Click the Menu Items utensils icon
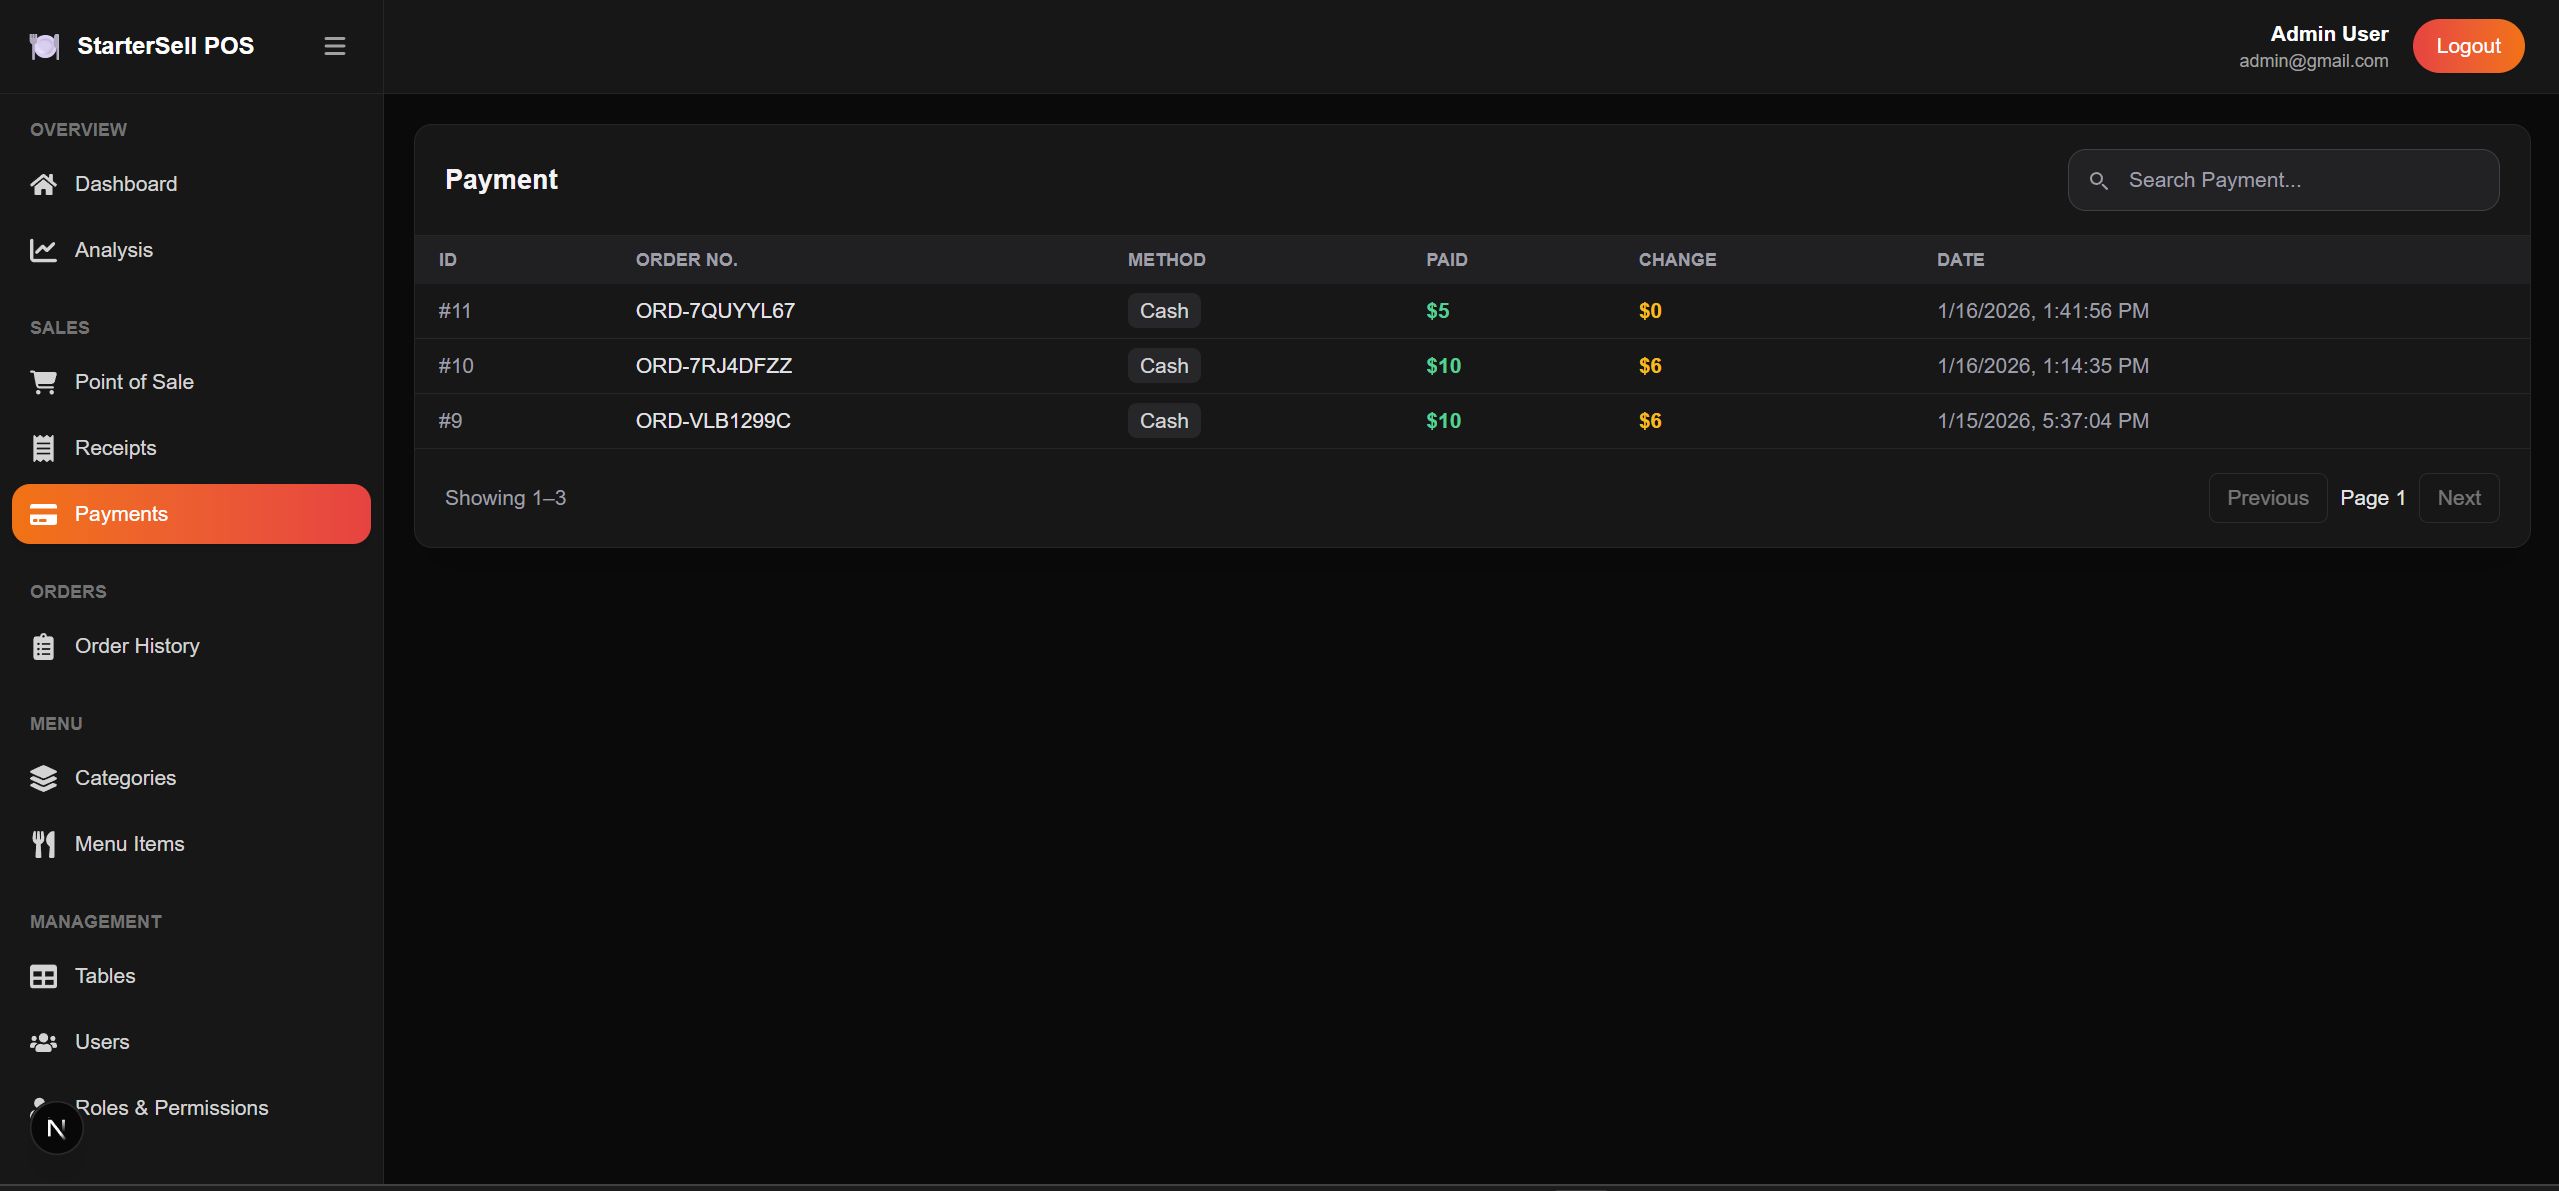The image size is (2559, 1191). pyautogui.click(x=43, y=844)
